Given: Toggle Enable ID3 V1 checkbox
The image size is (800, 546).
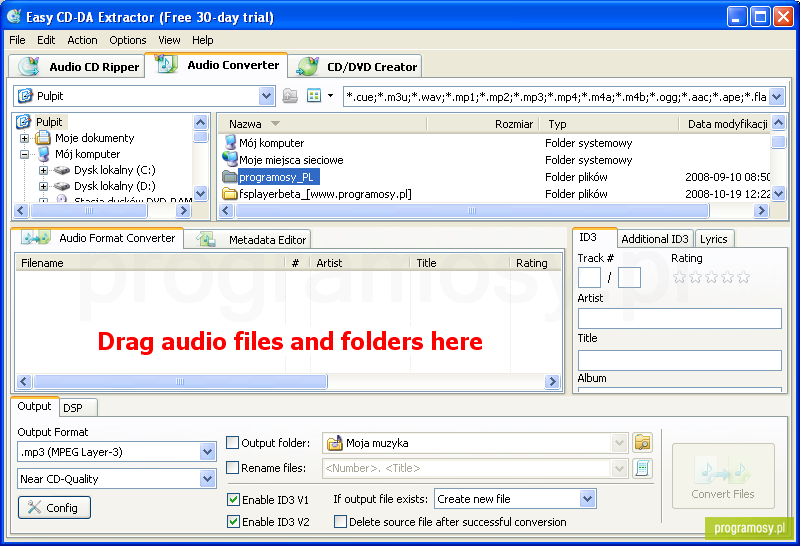Looking at the screenshot, I should [233, 500].
